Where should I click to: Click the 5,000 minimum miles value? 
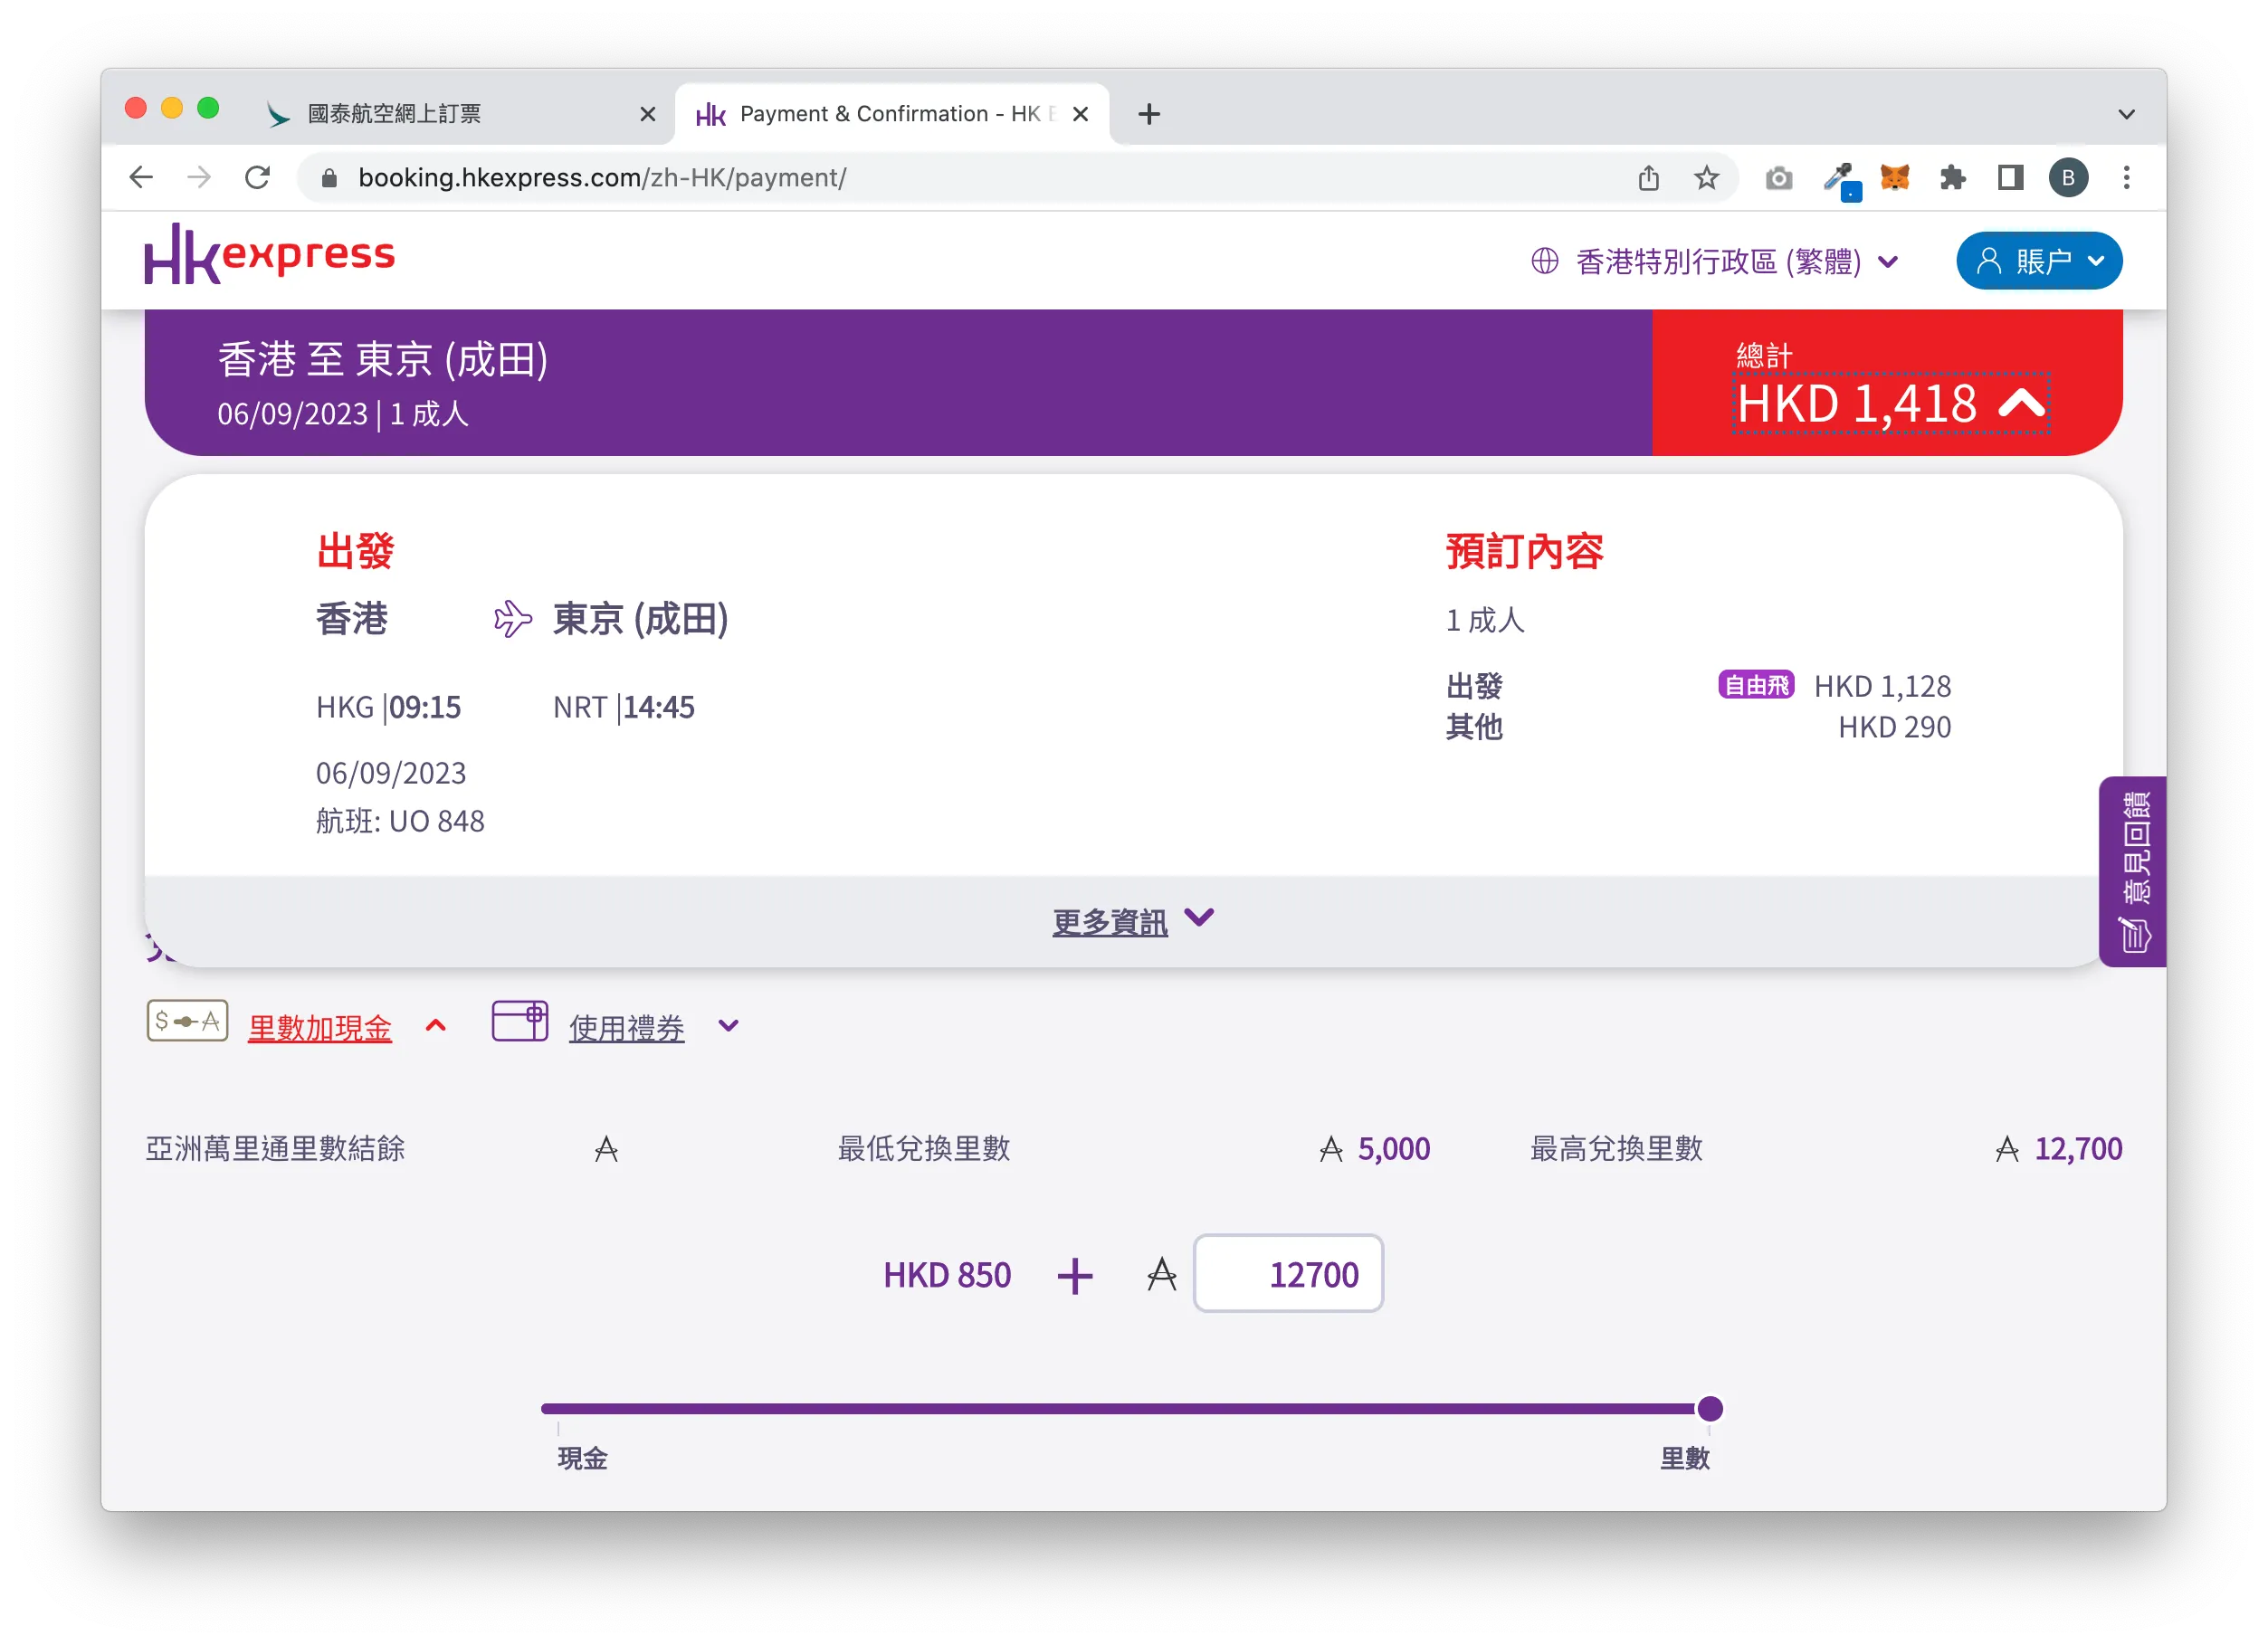tap(1393, 1149)
